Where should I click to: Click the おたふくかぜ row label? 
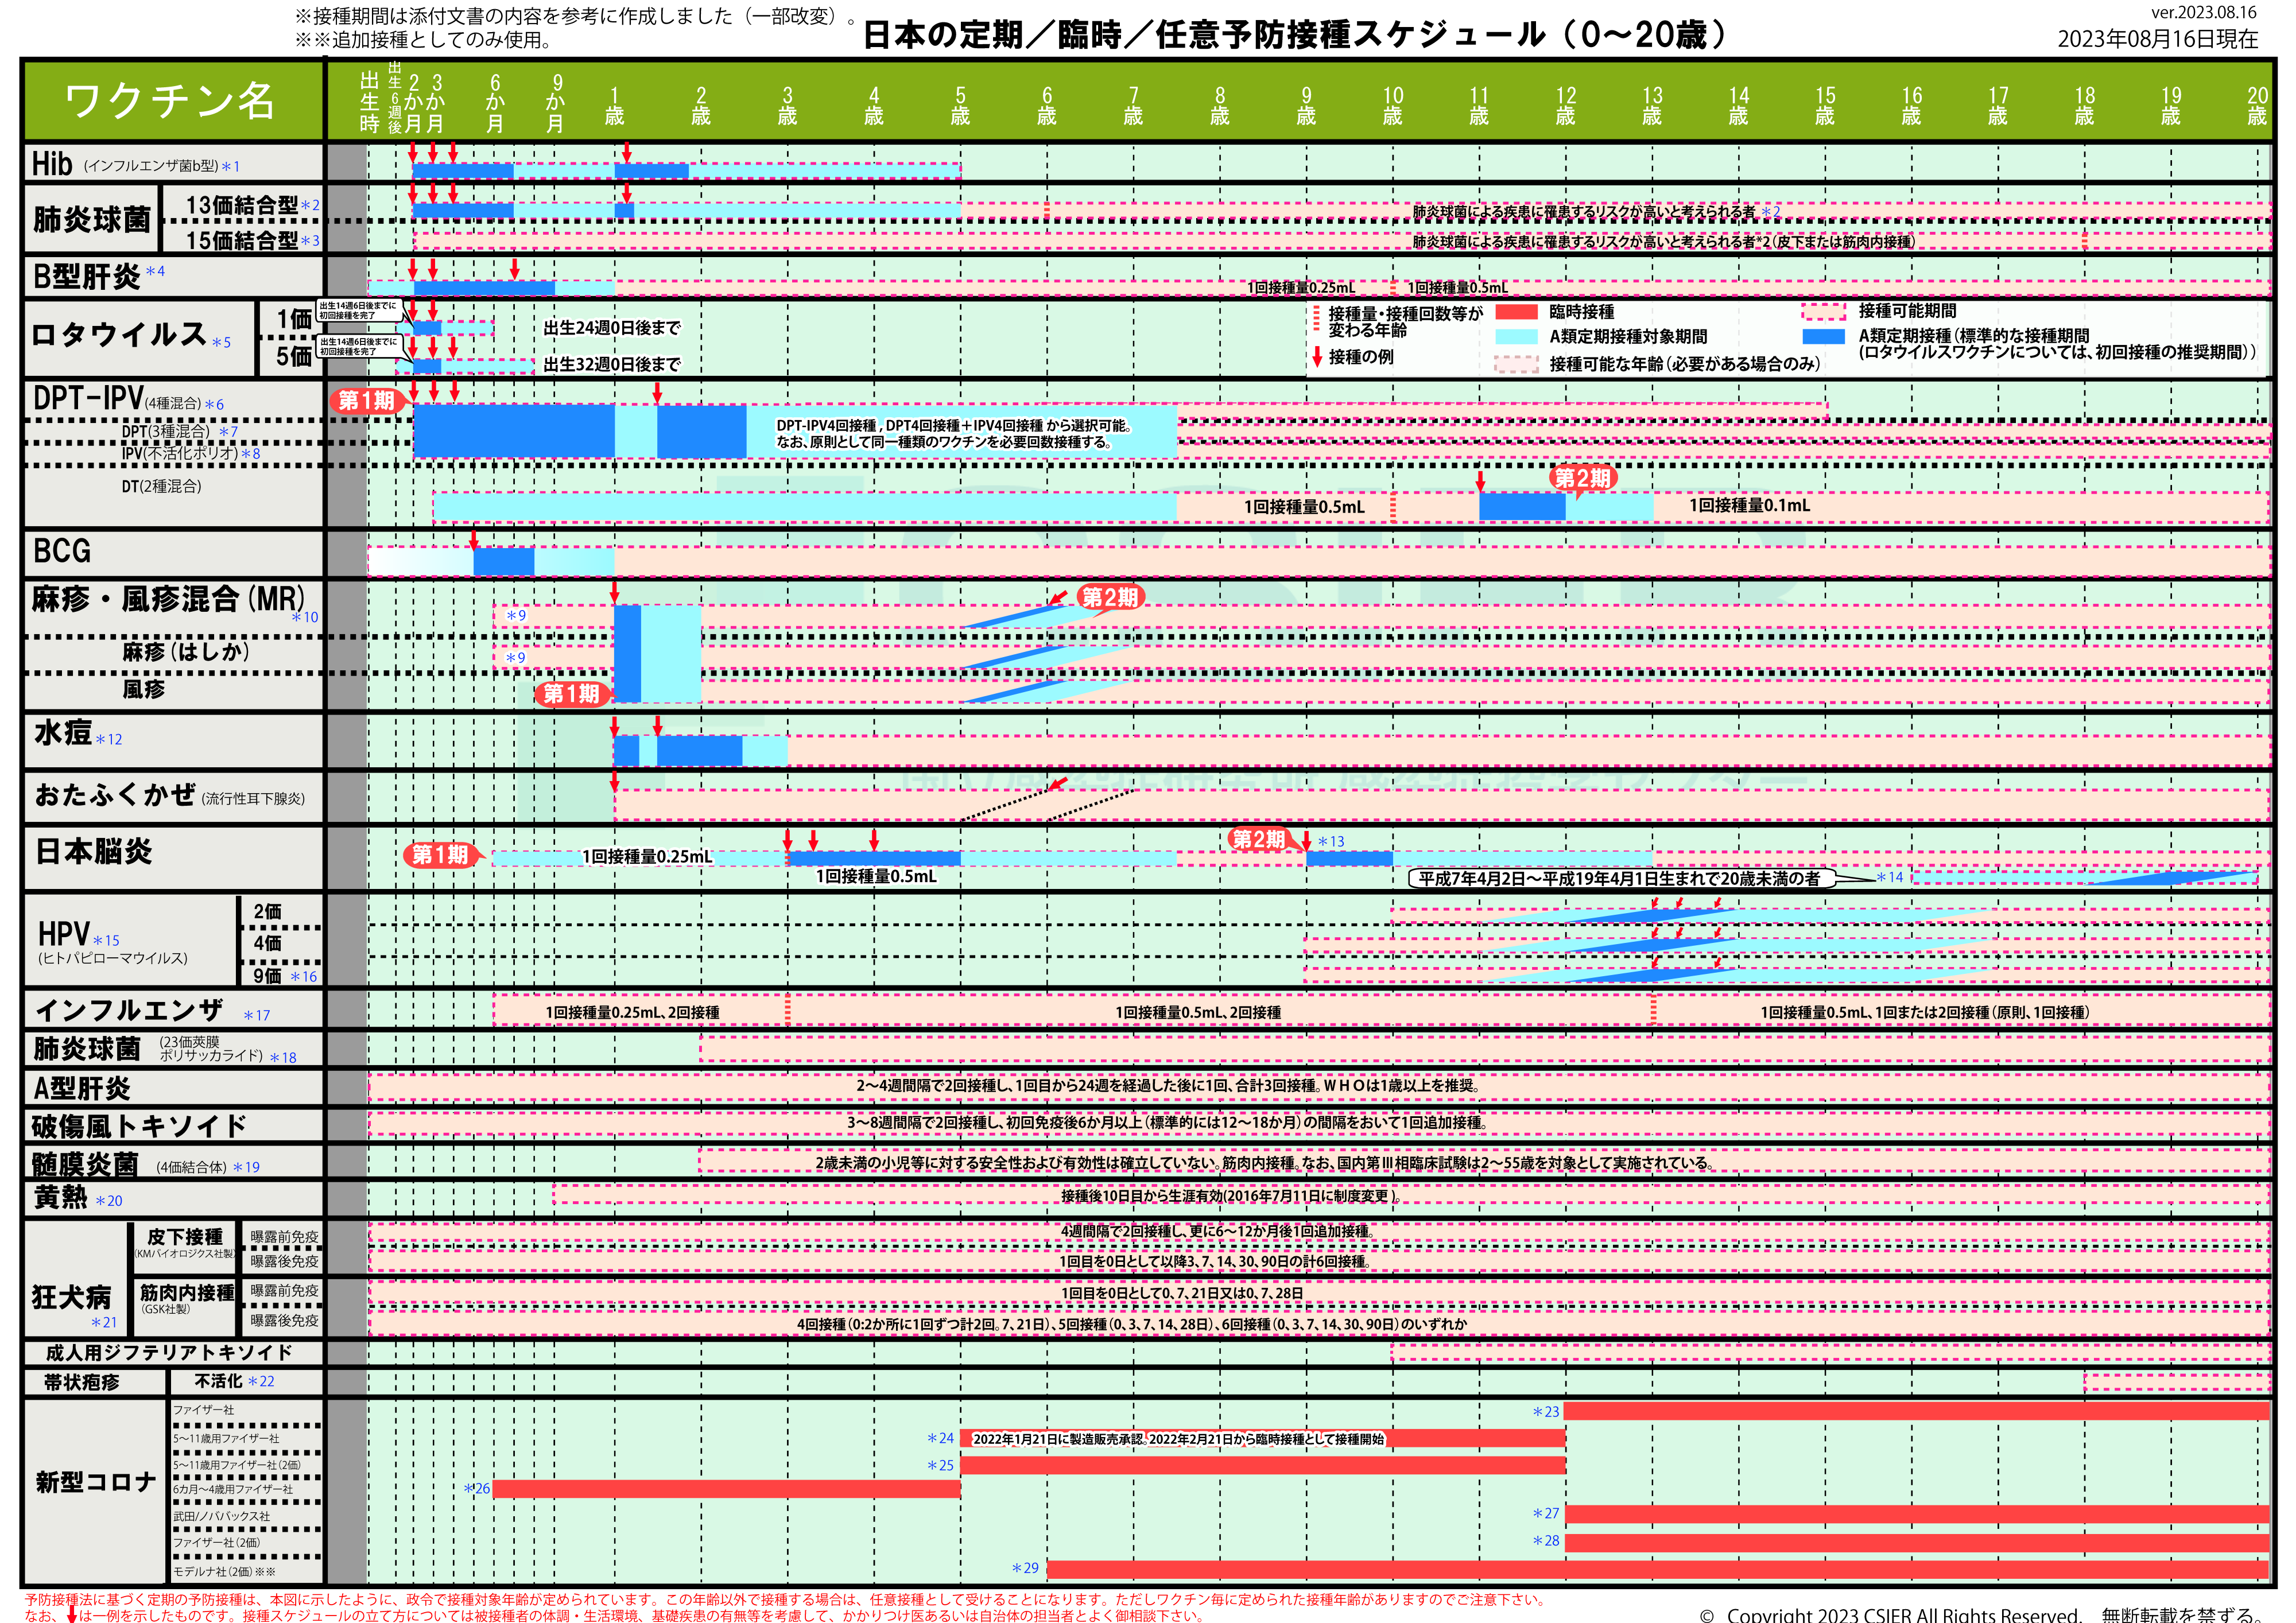(x=169, y=796)
